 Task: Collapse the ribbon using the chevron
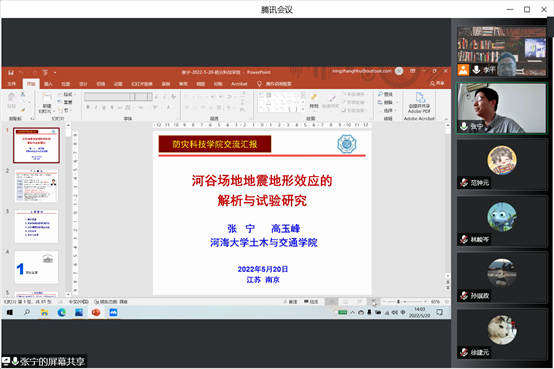(x=446, y=119)
